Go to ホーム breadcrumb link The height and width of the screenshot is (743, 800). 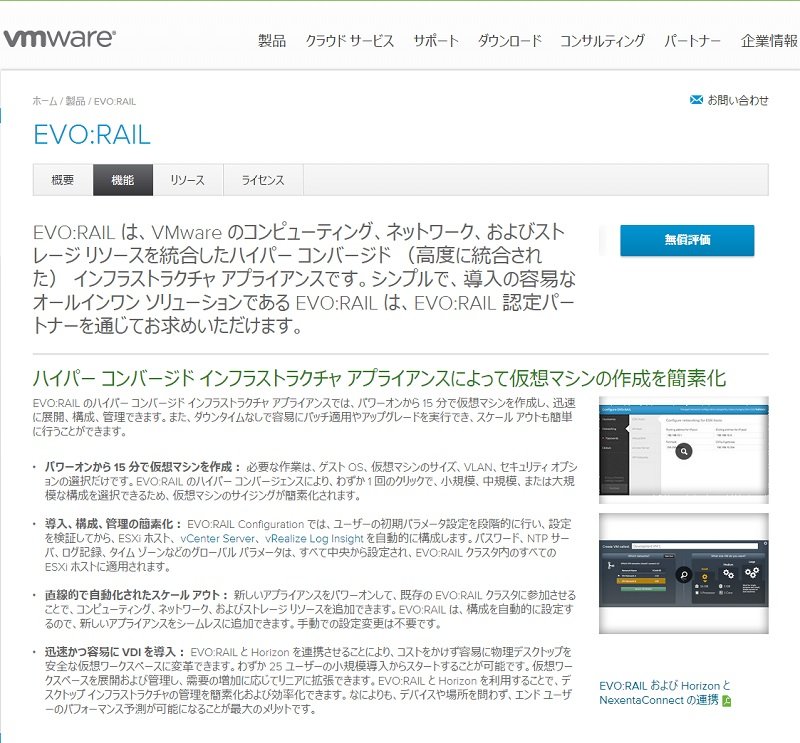click(x=45, y=101)
